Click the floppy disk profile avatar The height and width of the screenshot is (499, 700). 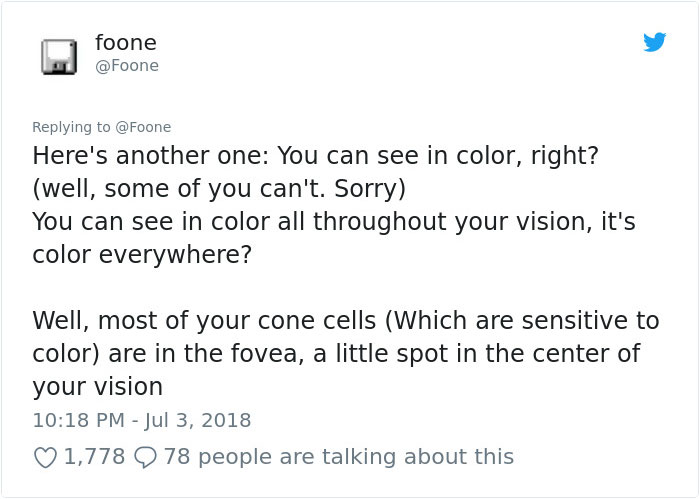[60, 56]
